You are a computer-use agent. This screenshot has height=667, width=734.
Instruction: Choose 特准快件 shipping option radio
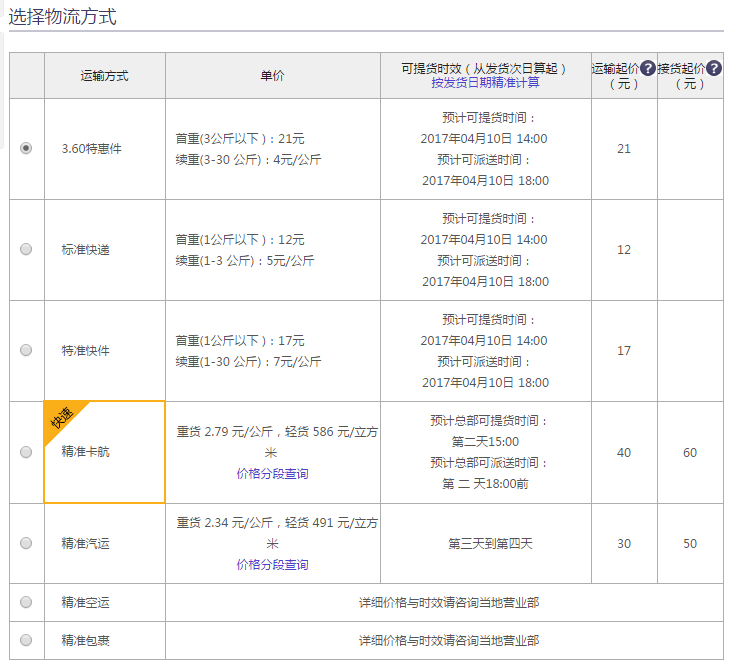tap(26, 350)
